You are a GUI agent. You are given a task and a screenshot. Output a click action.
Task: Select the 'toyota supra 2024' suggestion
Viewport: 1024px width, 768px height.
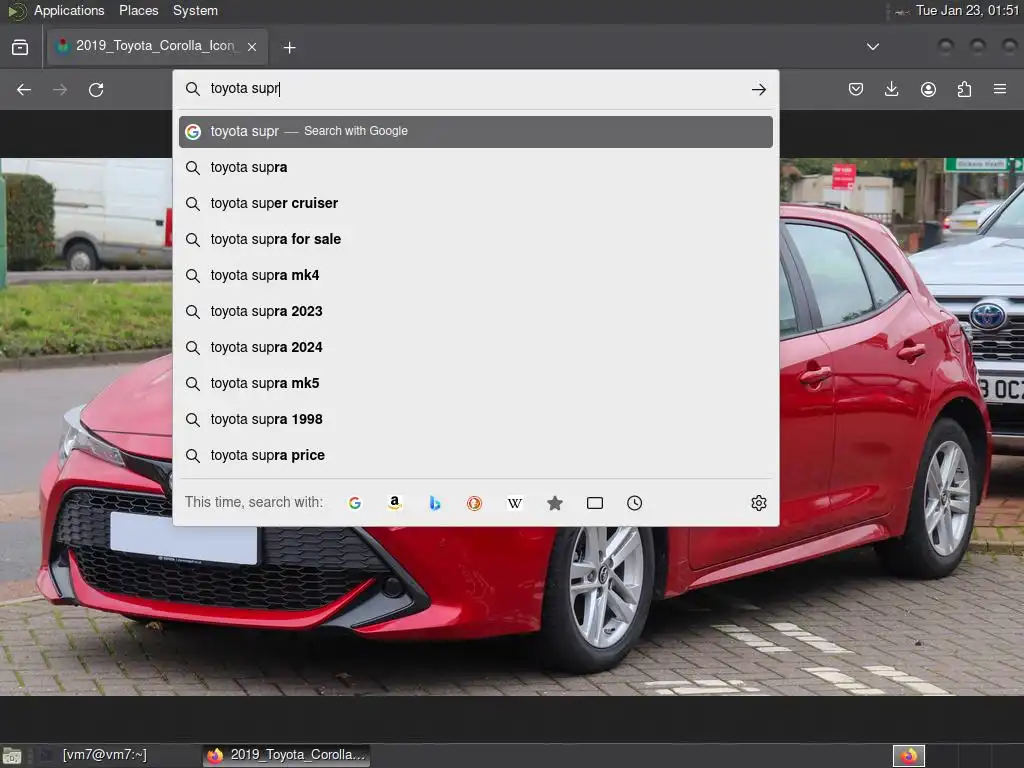click(x=475, y=347)
